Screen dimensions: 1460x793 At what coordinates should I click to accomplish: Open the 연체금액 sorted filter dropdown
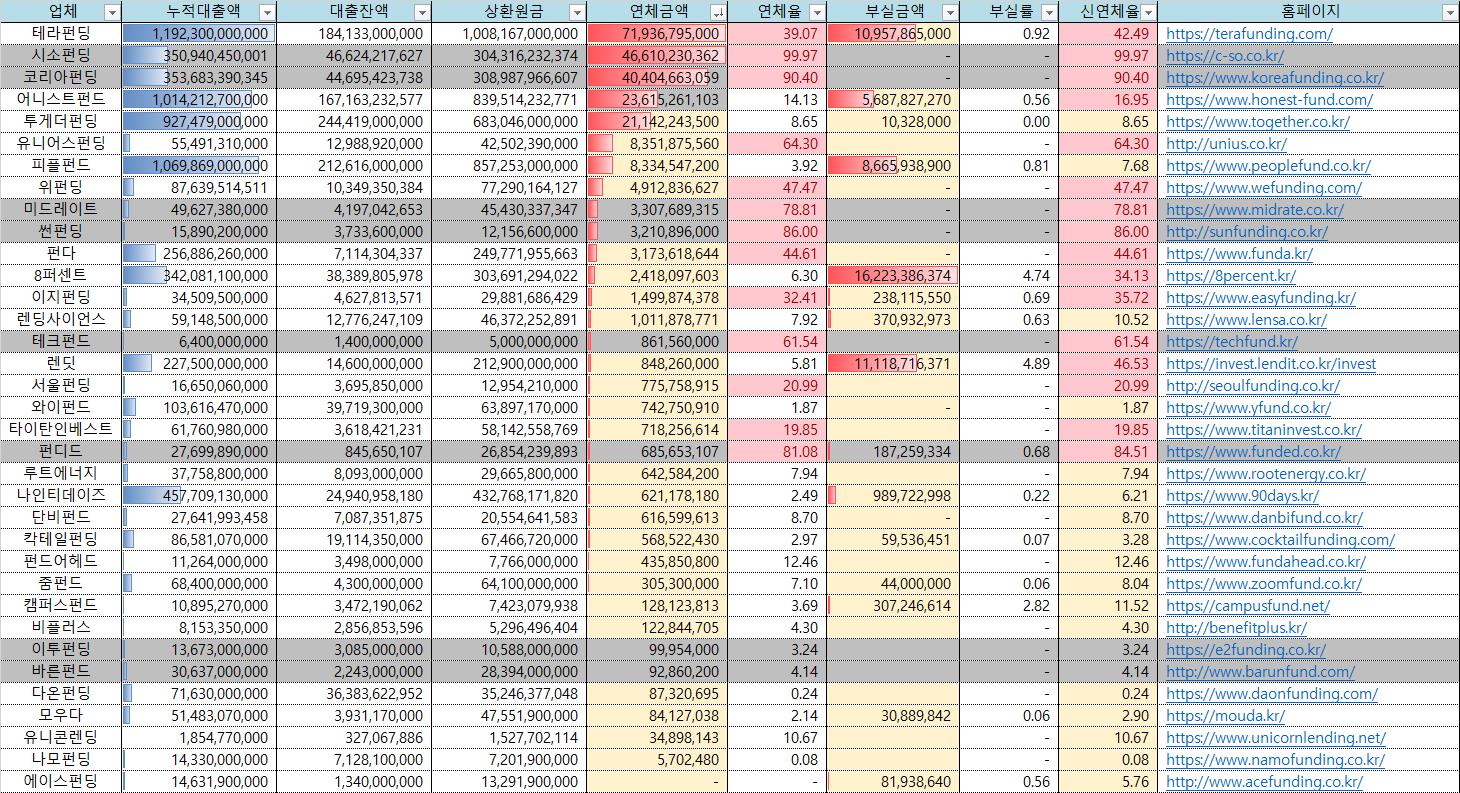coord(718,12)
